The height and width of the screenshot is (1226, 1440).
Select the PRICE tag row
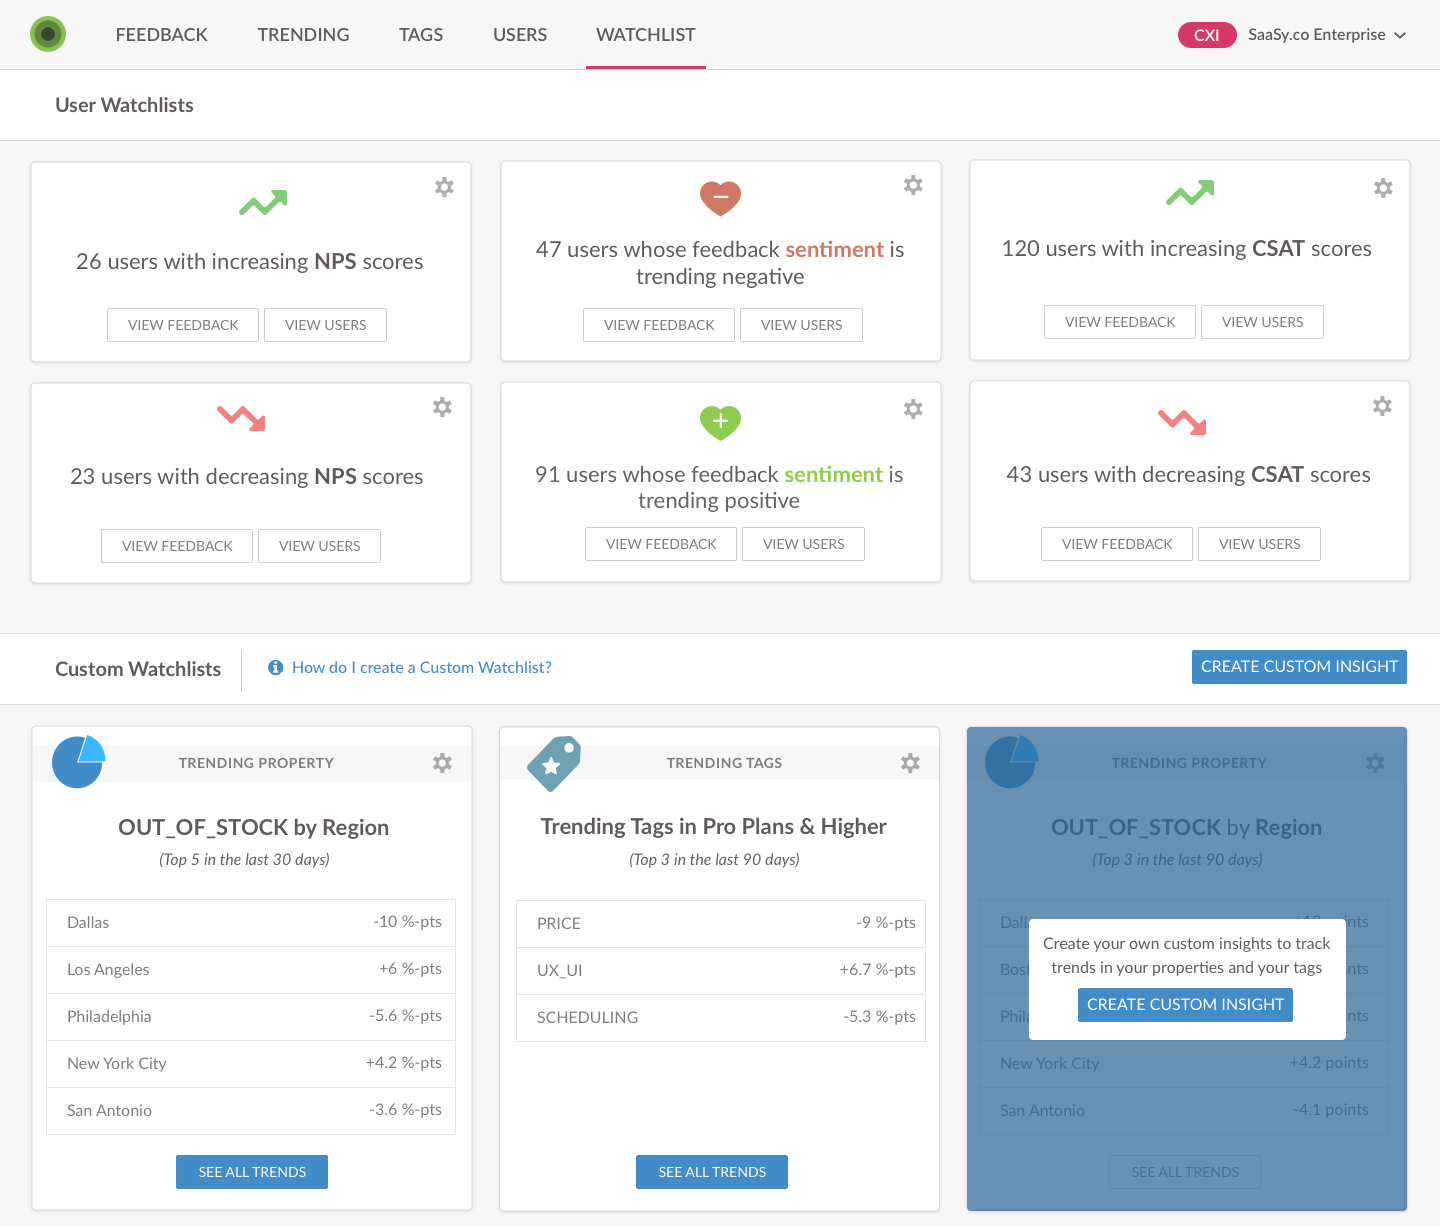click(721, 924)
